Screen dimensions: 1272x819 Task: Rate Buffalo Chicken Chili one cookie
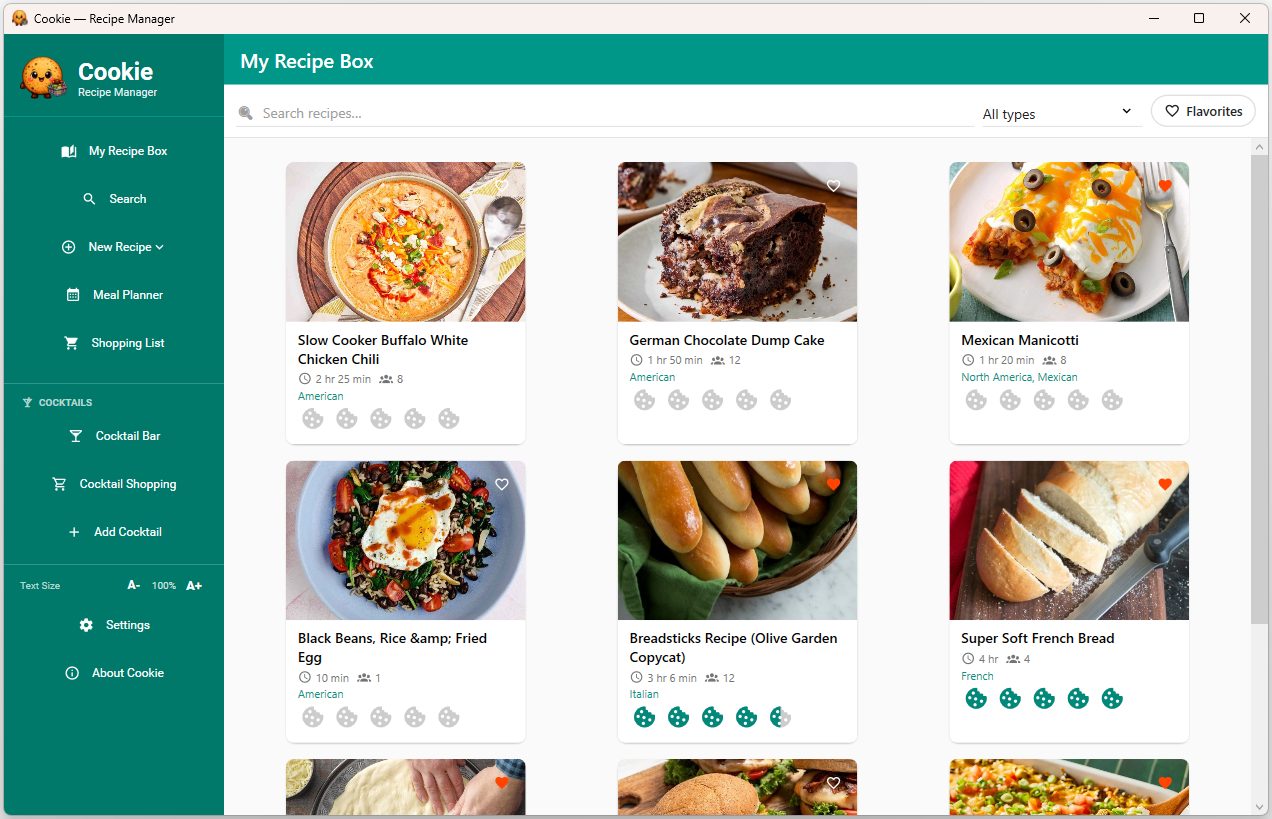tap(313, 419)
